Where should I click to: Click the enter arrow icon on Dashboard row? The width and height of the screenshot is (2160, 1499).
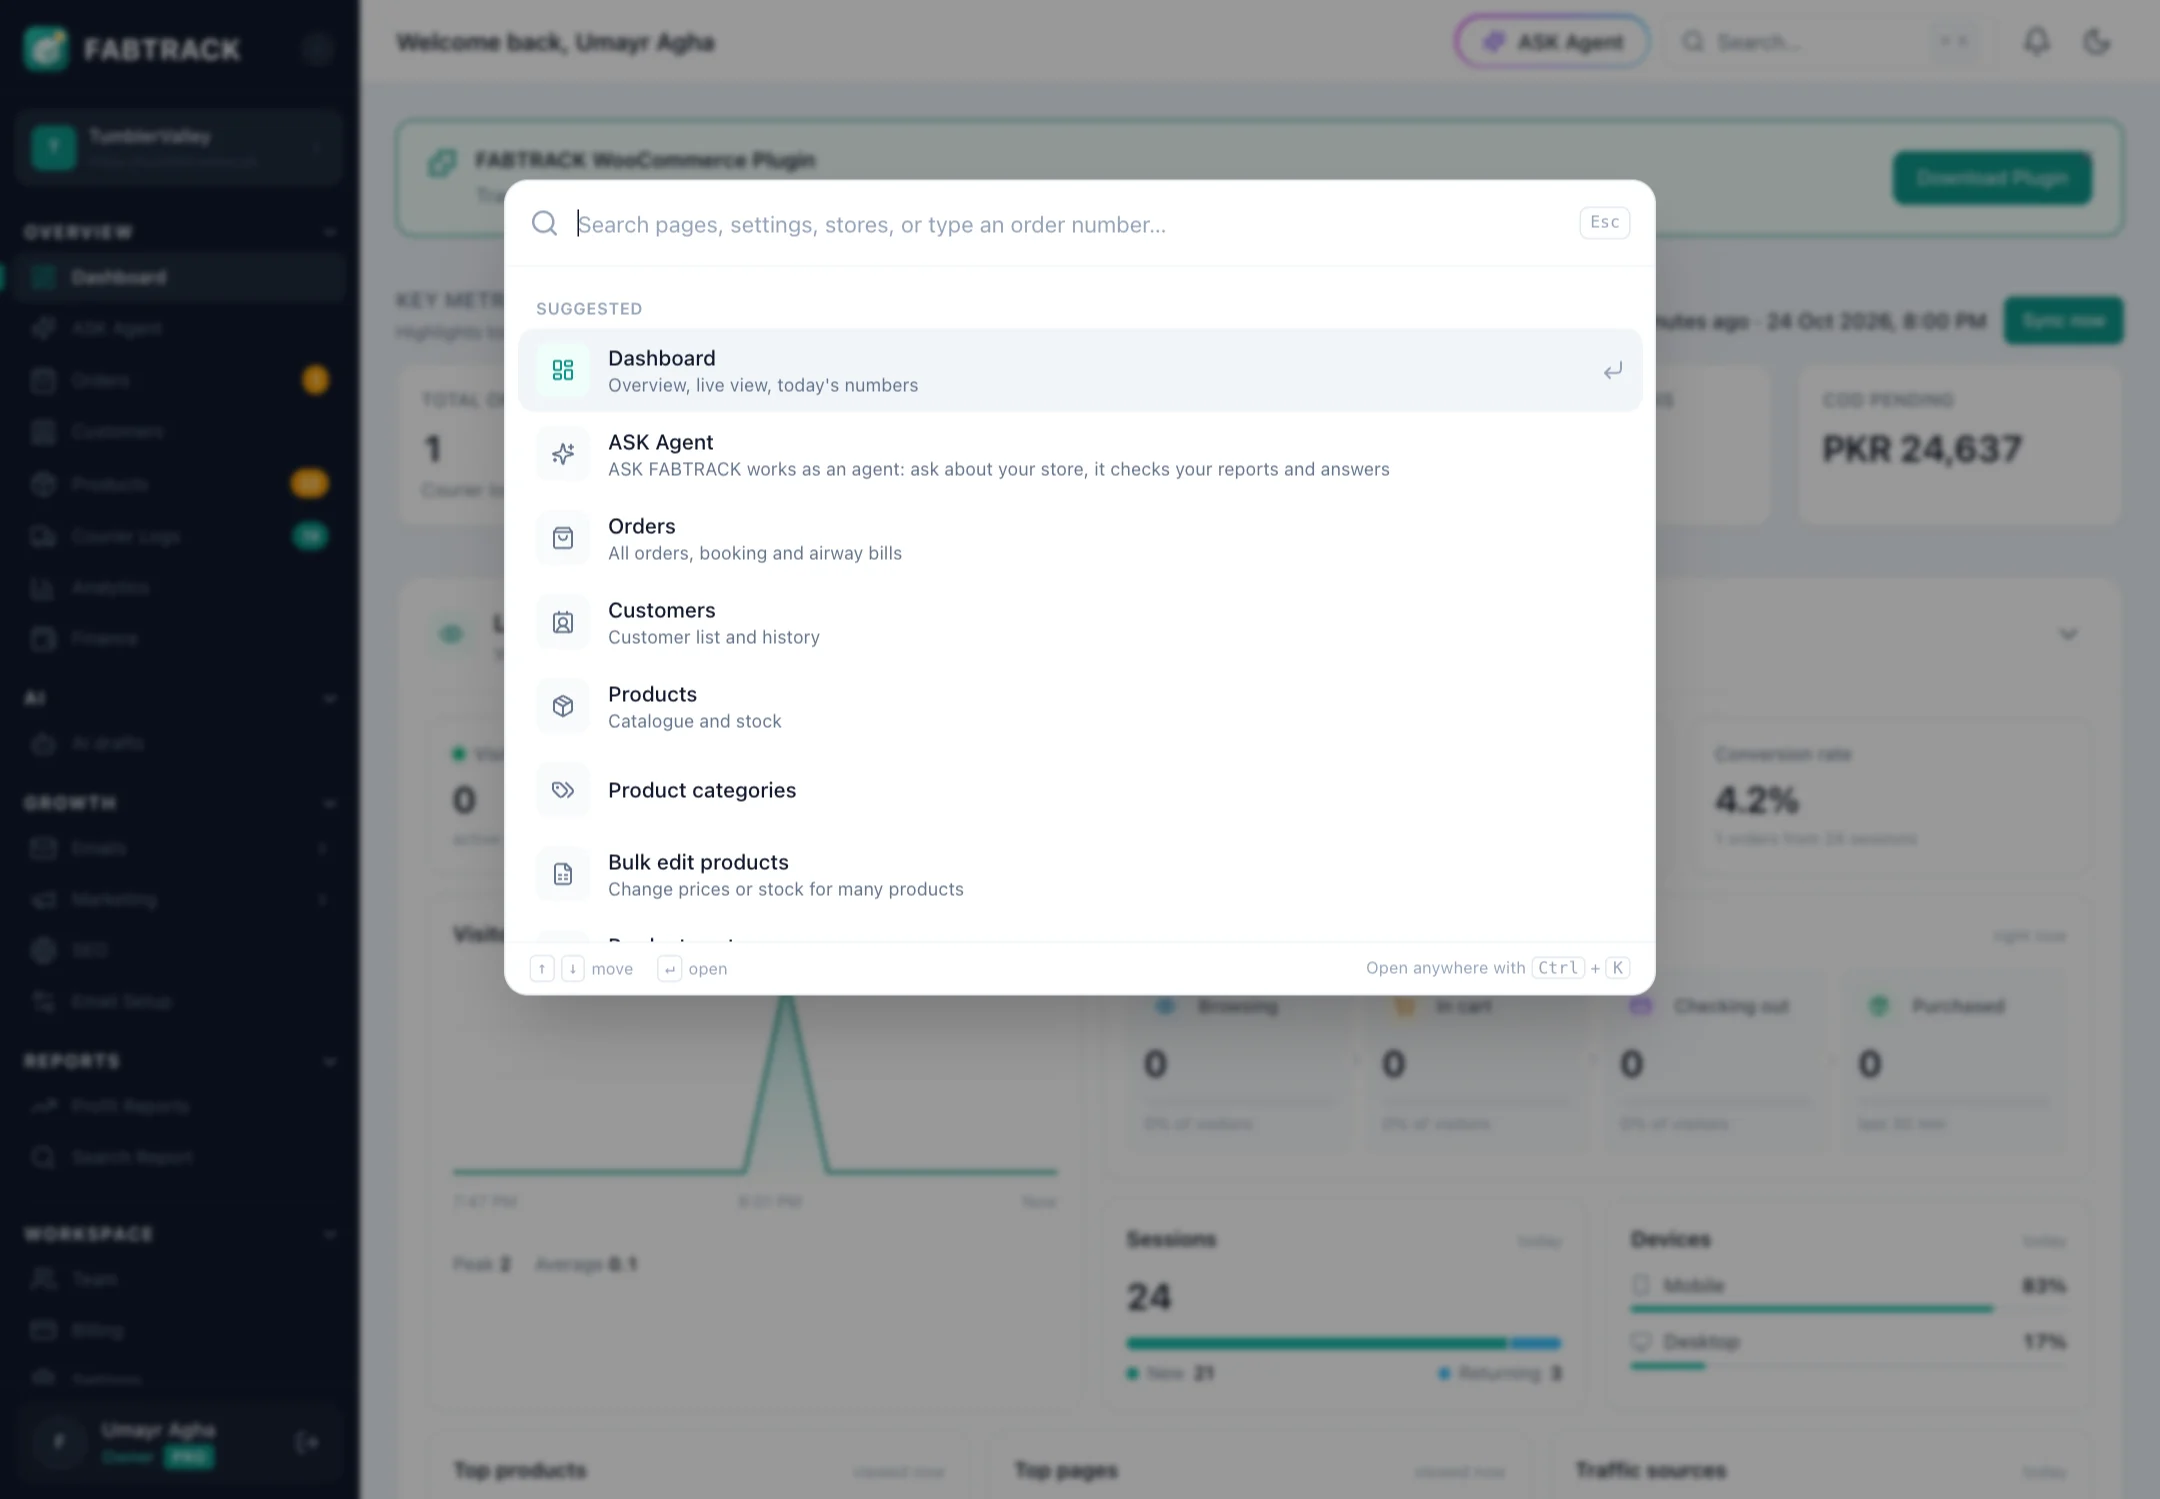coord(1612,371)
